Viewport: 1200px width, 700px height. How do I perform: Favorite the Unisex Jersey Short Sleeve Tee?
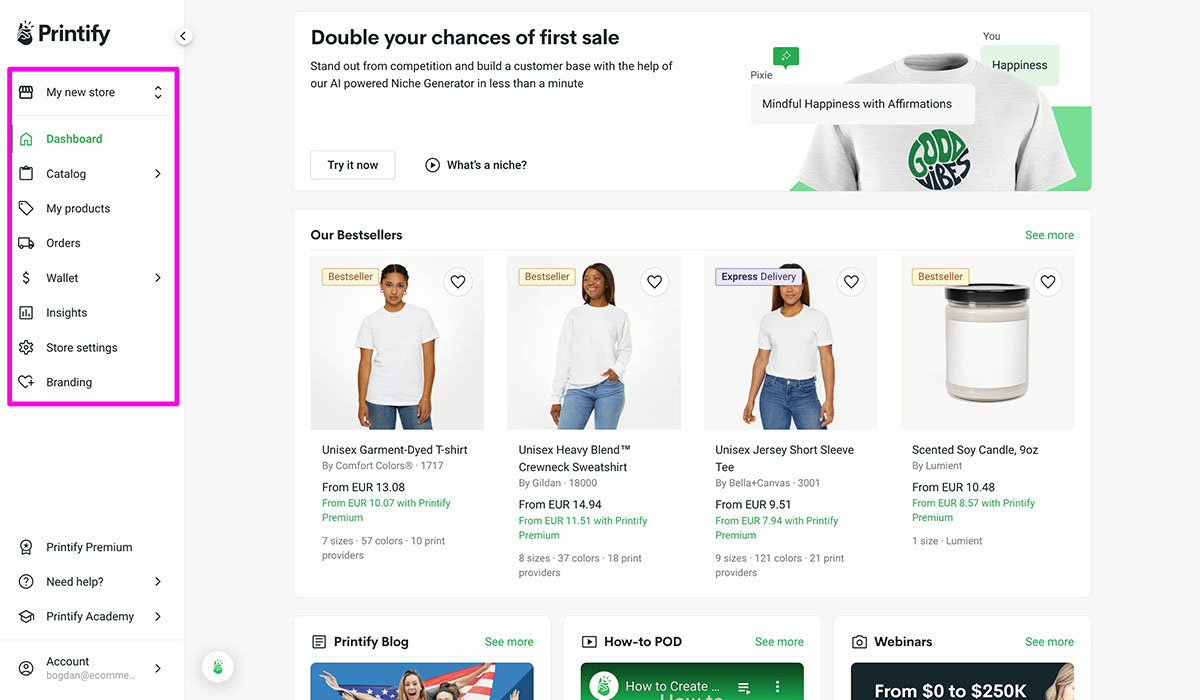(851, 282)
